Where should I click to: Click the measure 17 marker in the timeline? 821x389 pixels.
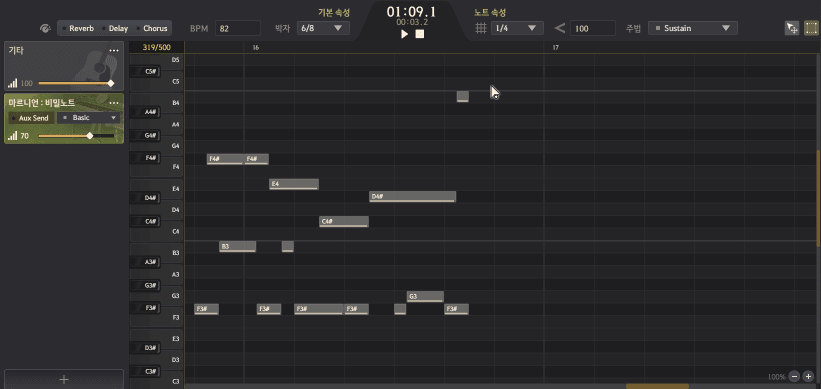(x=556, y=47)
